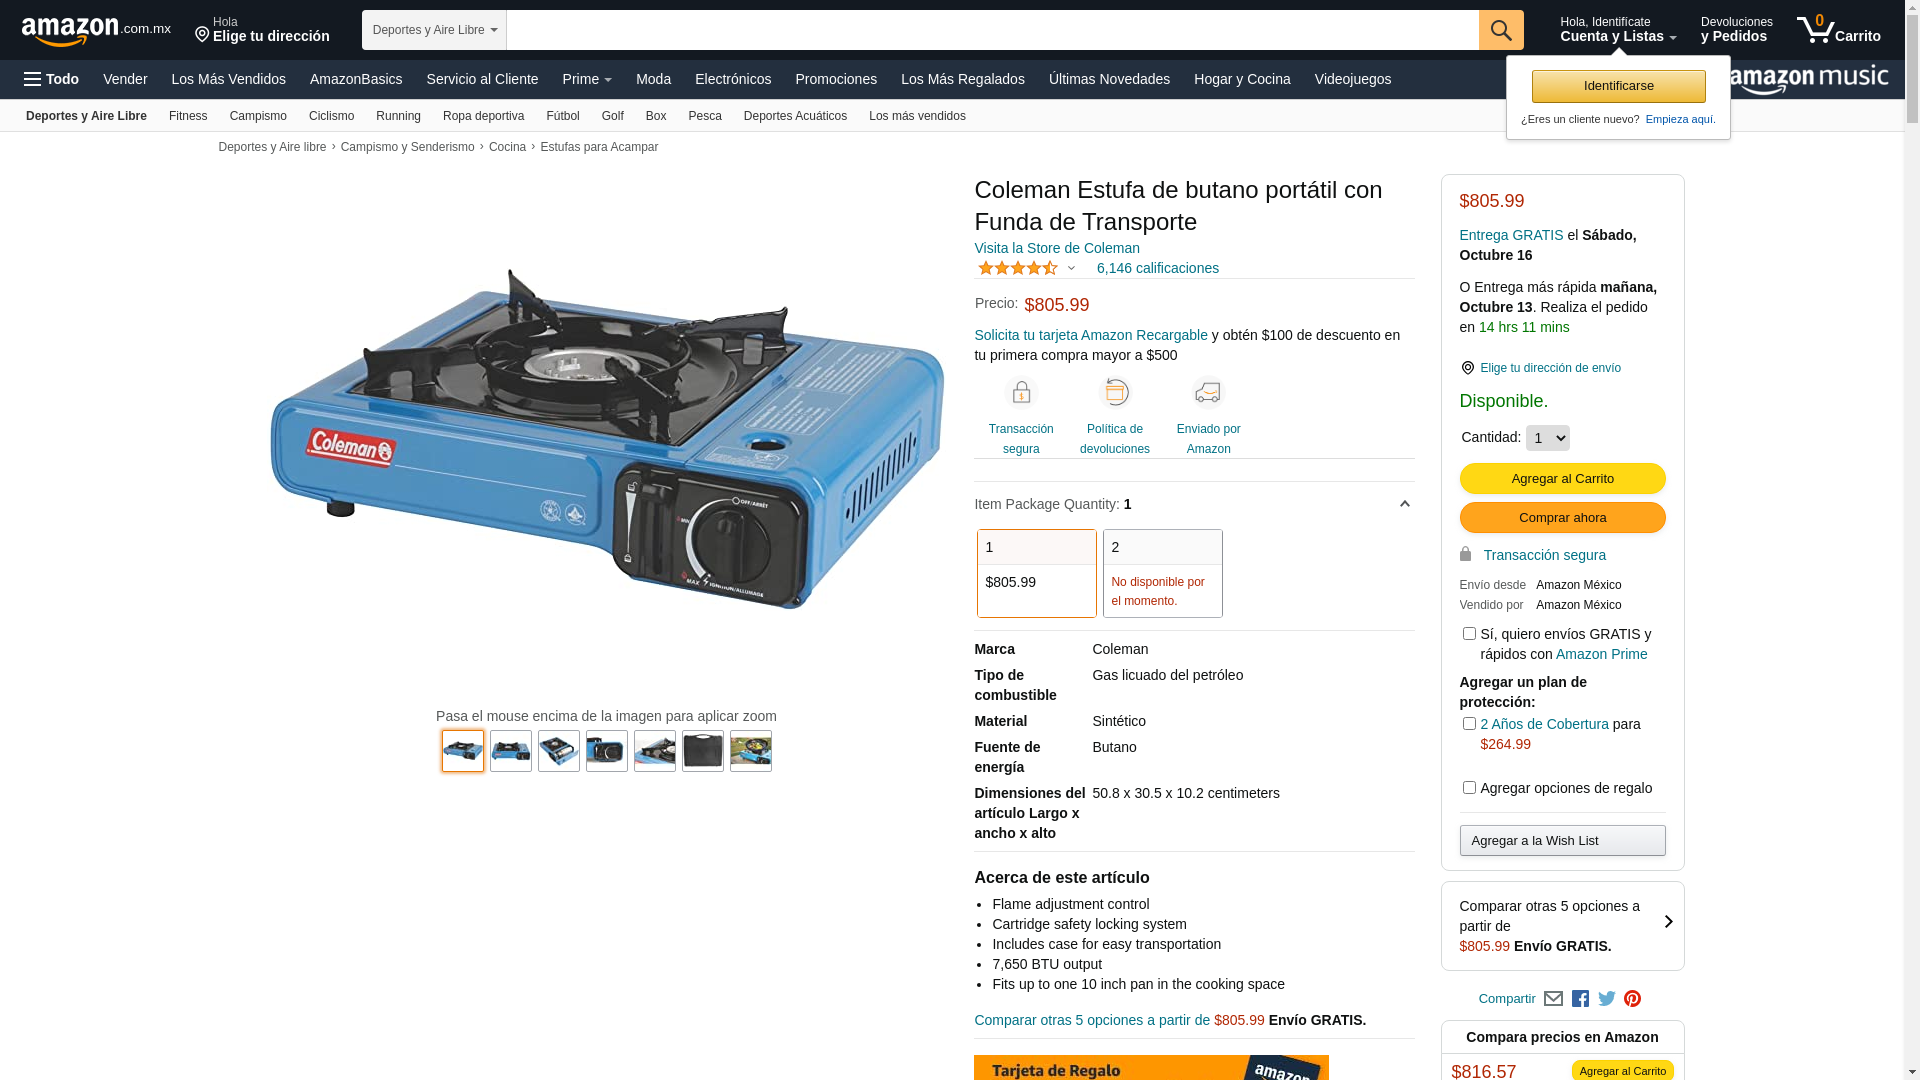Screen dimensions: 1920x1080
Task: Expand Deportes y Aire Libre search category
Action: 434,30
